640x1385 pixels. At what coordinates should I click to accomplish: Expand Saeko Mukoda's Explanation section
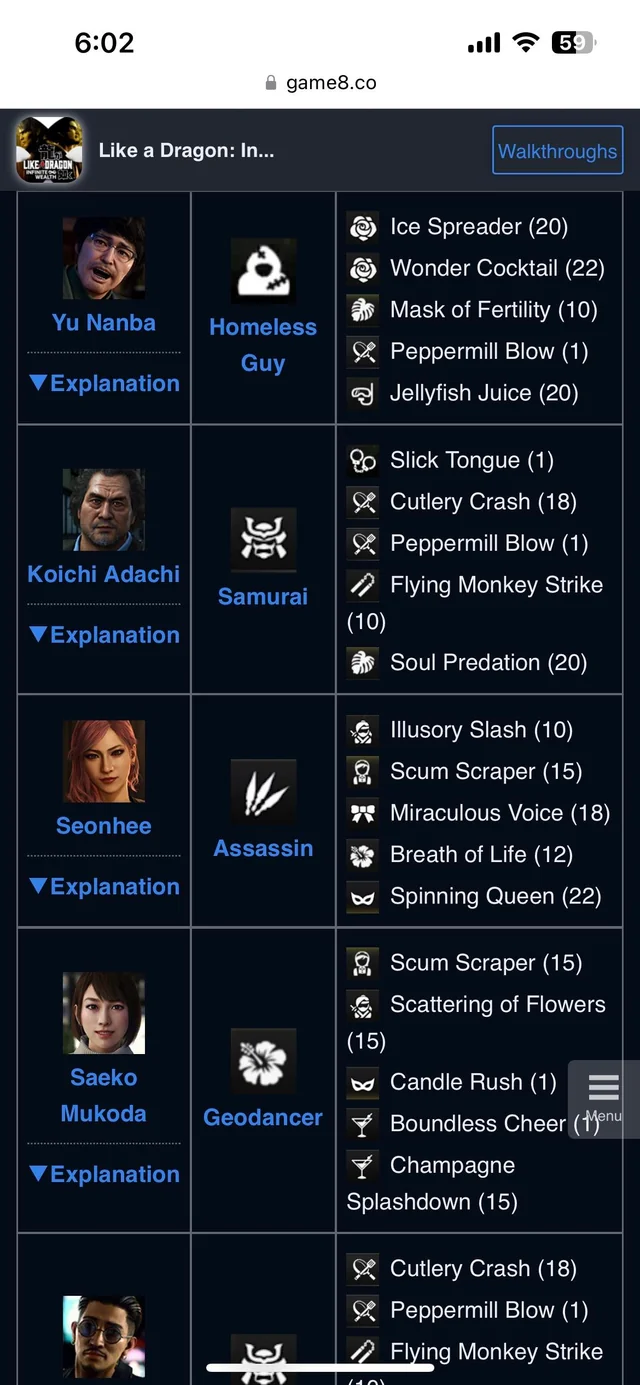coord(103,1174)
